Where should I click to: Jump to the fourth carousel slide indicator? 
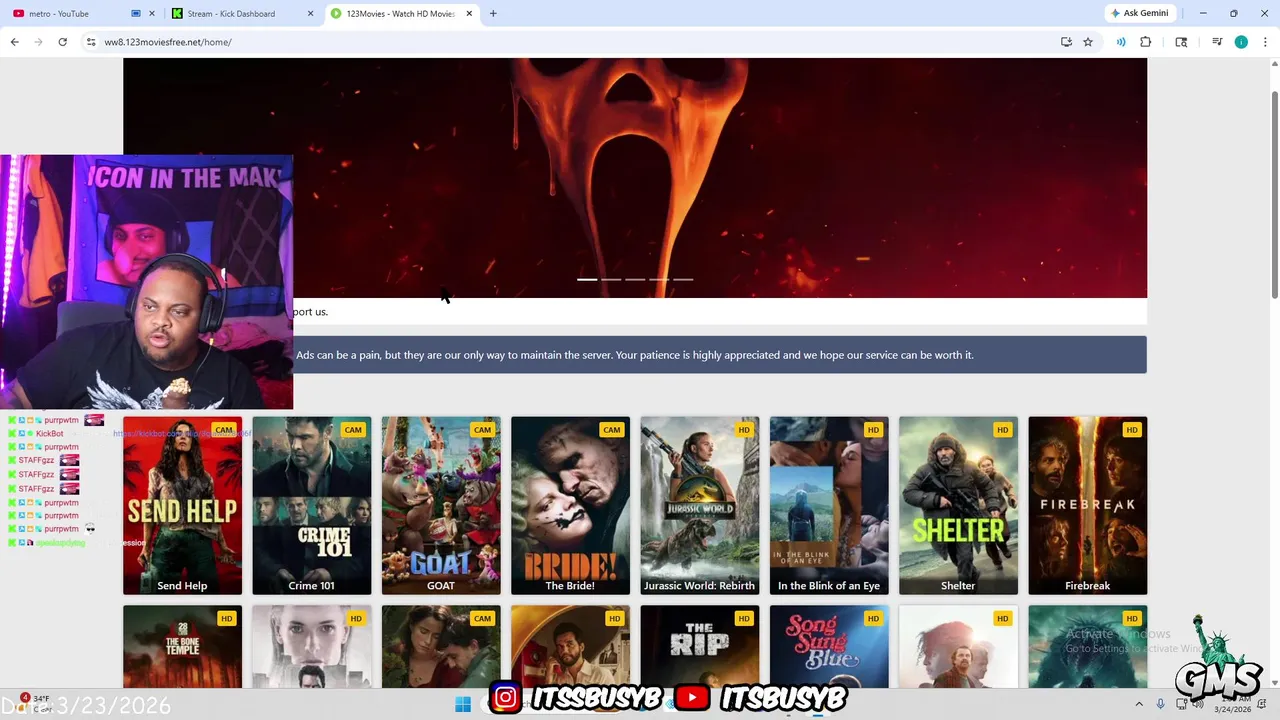(x=659, y=280)
